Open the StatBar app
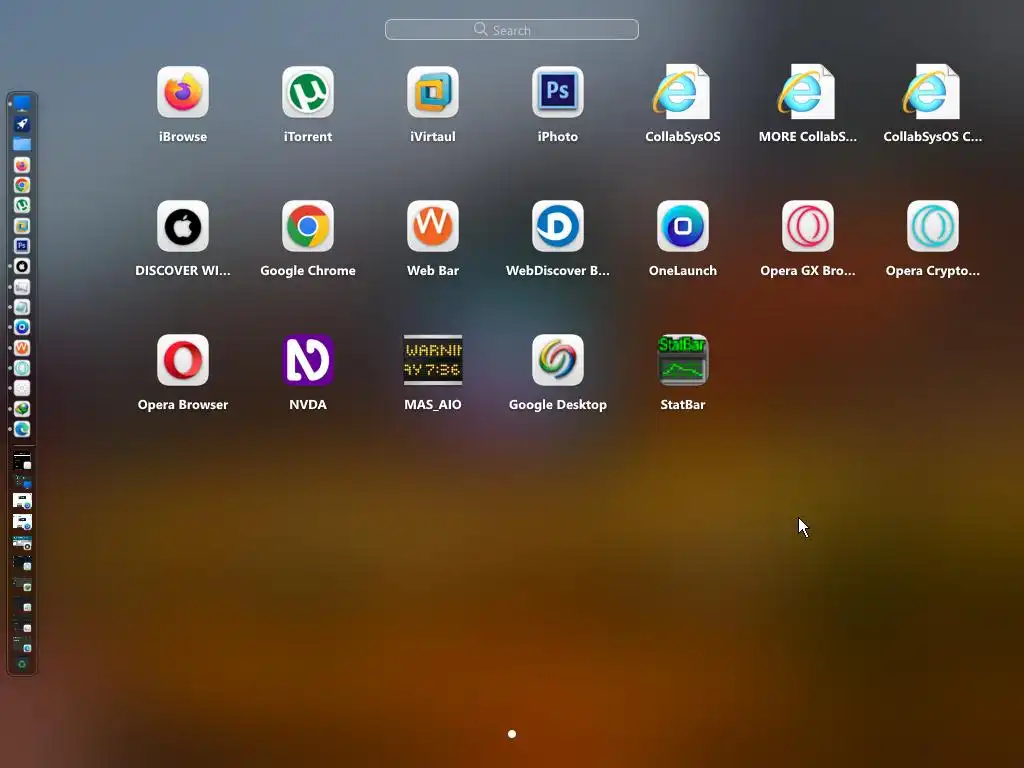This screenshot has width=1024, height=768. 682,360
